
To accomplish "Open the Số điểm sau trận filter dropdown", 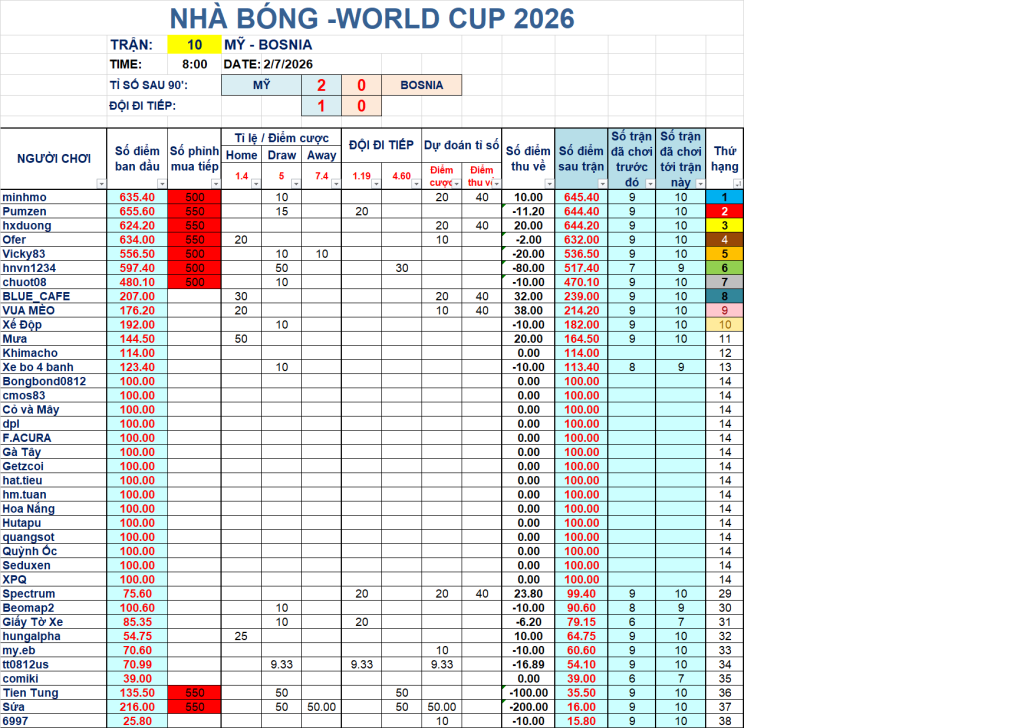I will pyautogui.click(x=603, y=184).
